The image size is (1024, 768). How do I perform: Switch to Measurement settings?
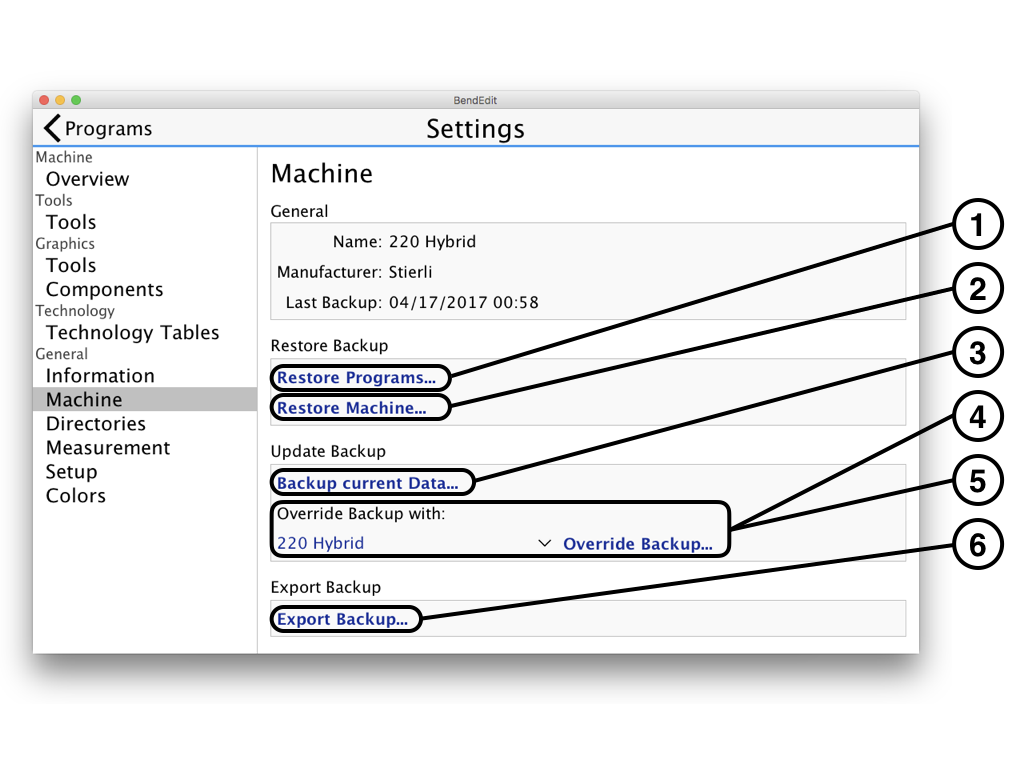tap(108, 448)
